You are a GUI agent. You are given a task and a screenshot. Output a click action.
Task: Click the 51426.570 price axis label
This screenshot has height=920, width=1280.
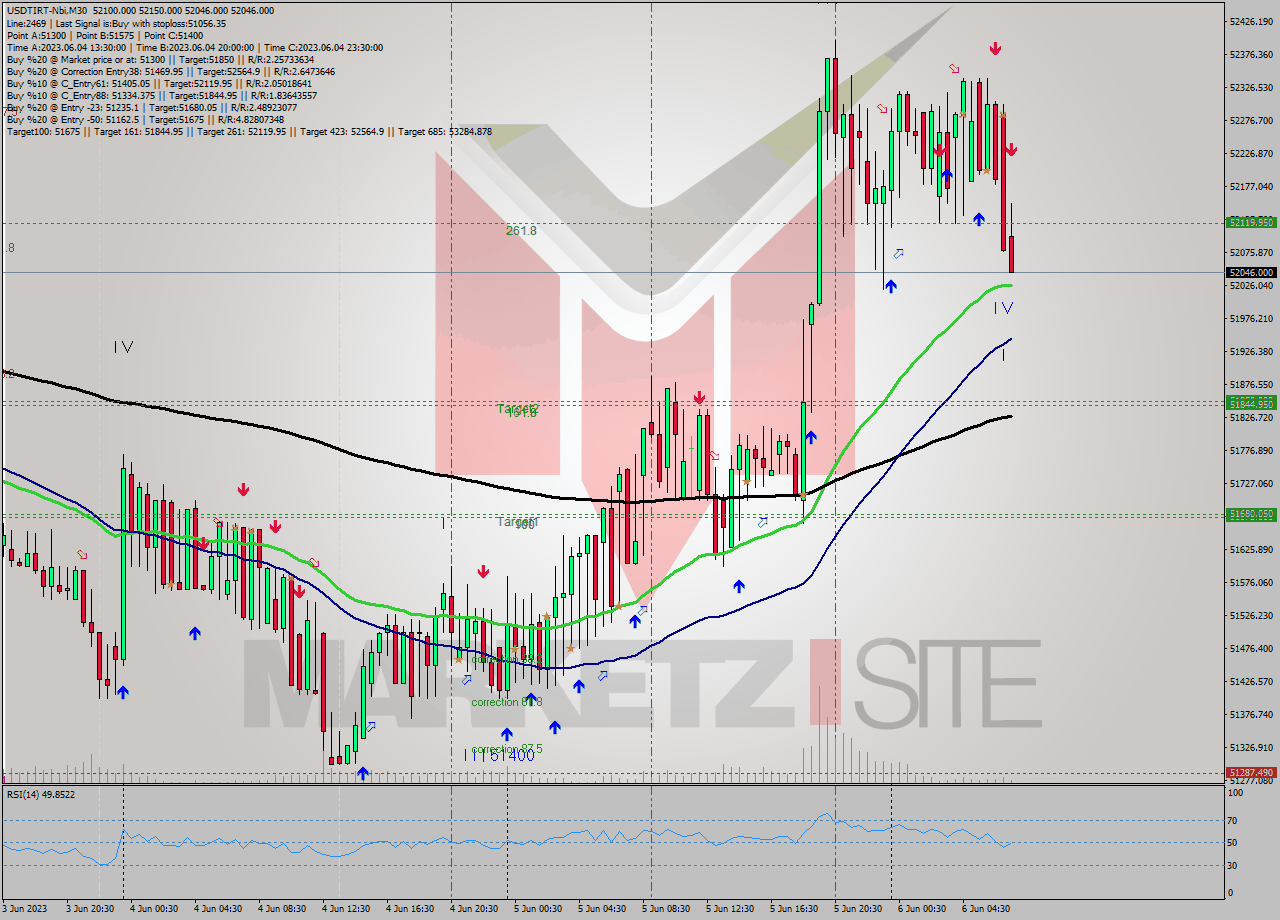(1250, 681)
